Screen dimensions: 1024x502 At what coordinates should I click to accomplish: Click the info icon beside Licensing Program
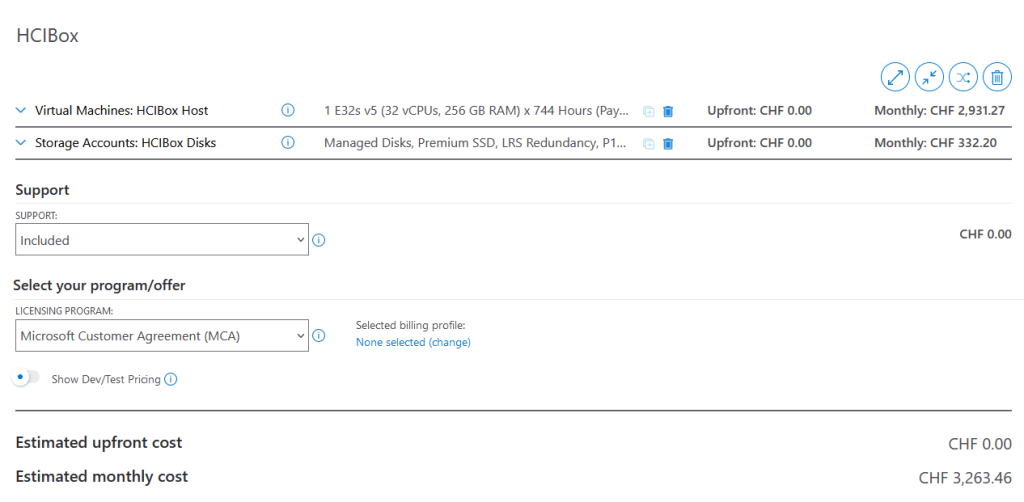[319, 336]
